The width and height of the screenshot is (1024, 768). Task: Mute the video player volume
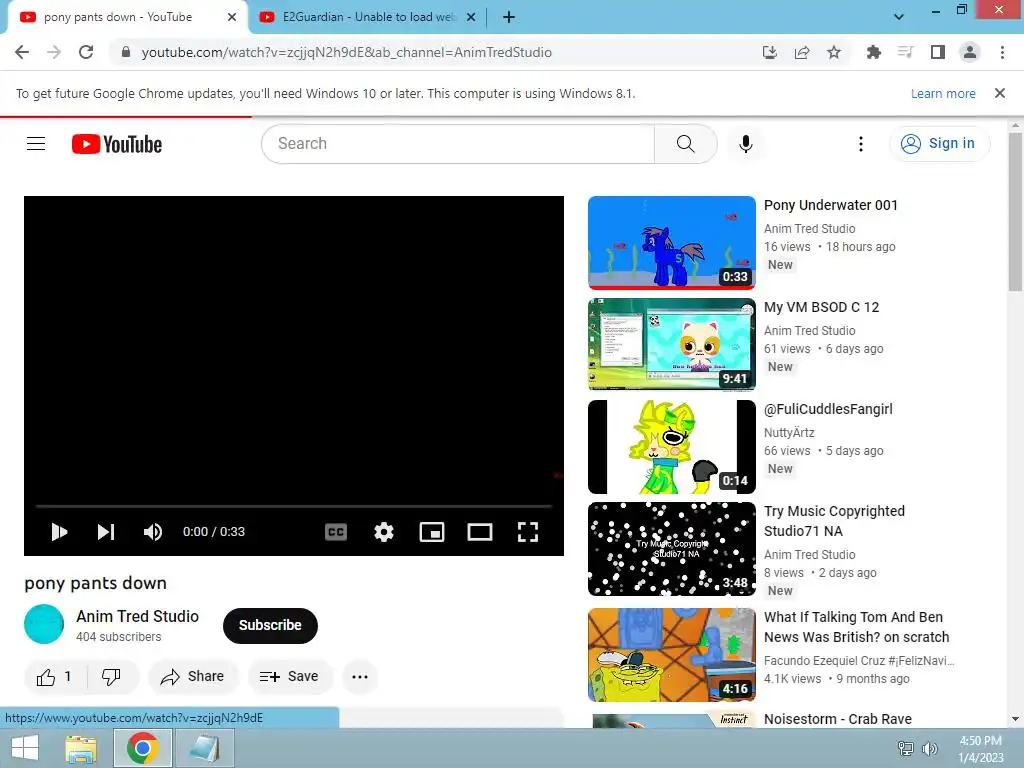[x=153, y=532]
